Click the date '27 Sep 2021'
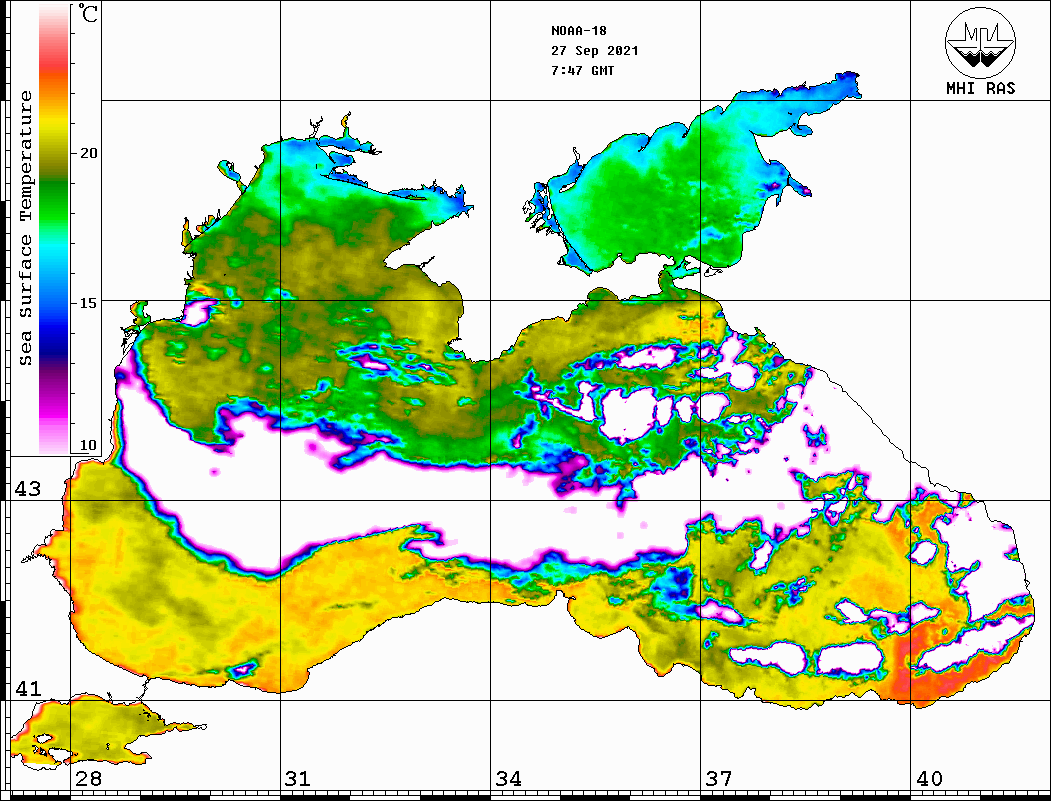This screenshot has width=1051, height=801. click(x=595, y=51)
